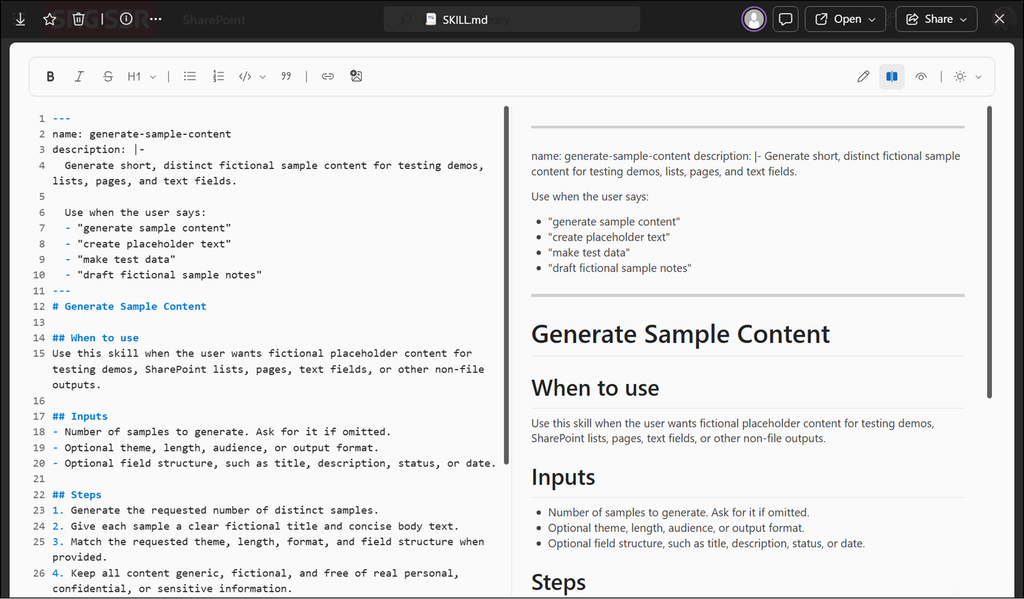Add file to favorites with star icon
The height and width of the screenshot is (599, 1024).
click(50, 19)
